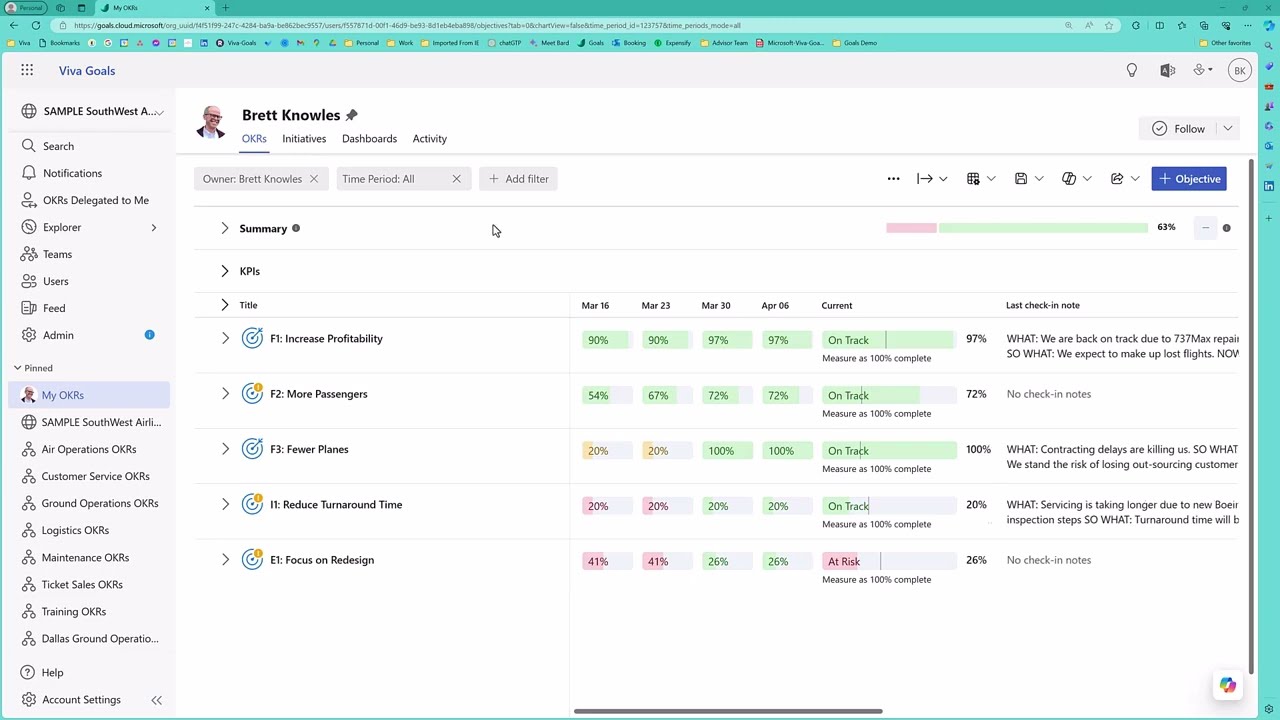Click the E1 At Risk status bar

[888, 561]
